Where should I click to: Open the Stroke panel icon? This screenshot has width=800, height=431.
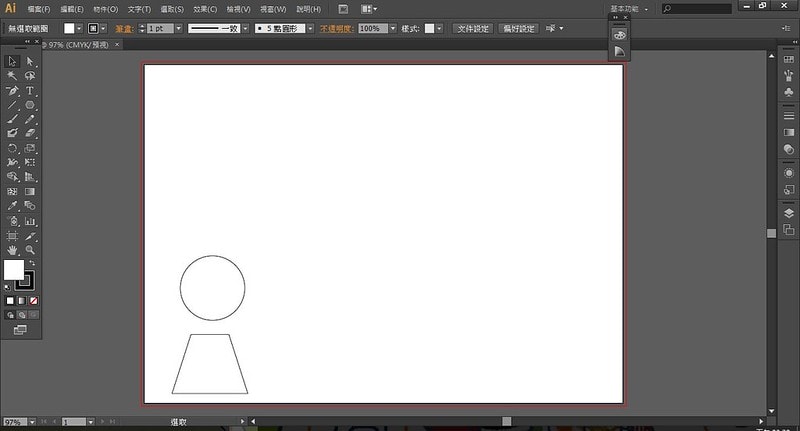[789, 116]
